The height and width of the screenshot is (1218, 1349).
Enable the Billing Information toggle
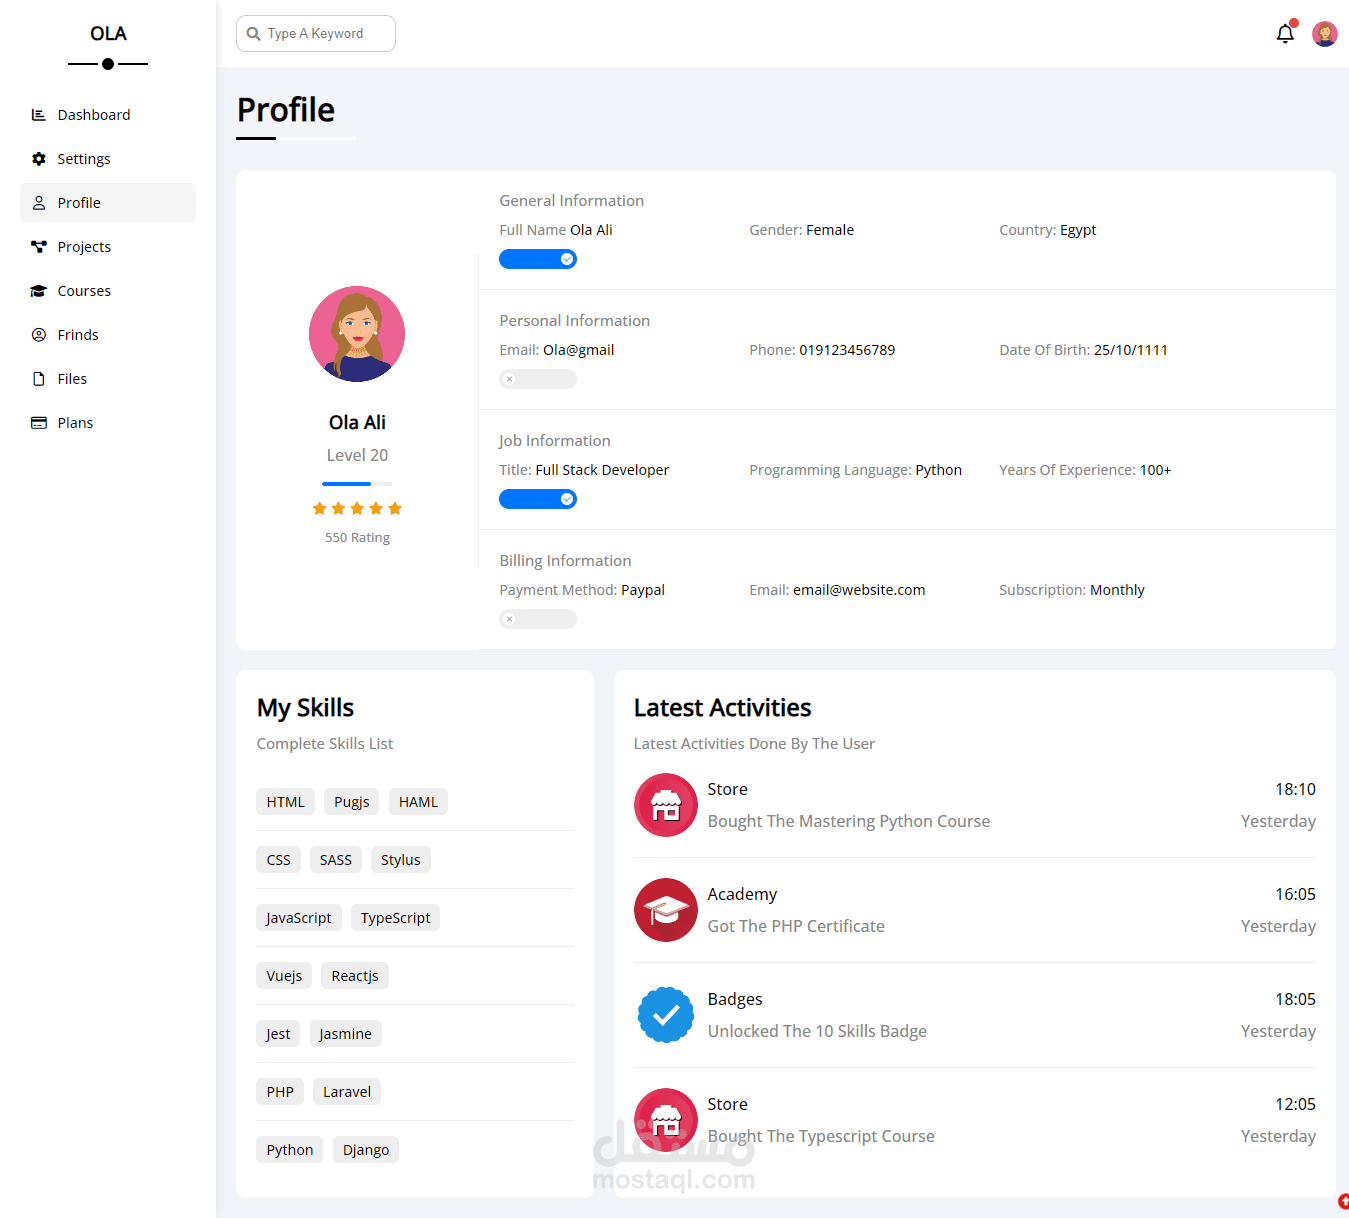538,619
